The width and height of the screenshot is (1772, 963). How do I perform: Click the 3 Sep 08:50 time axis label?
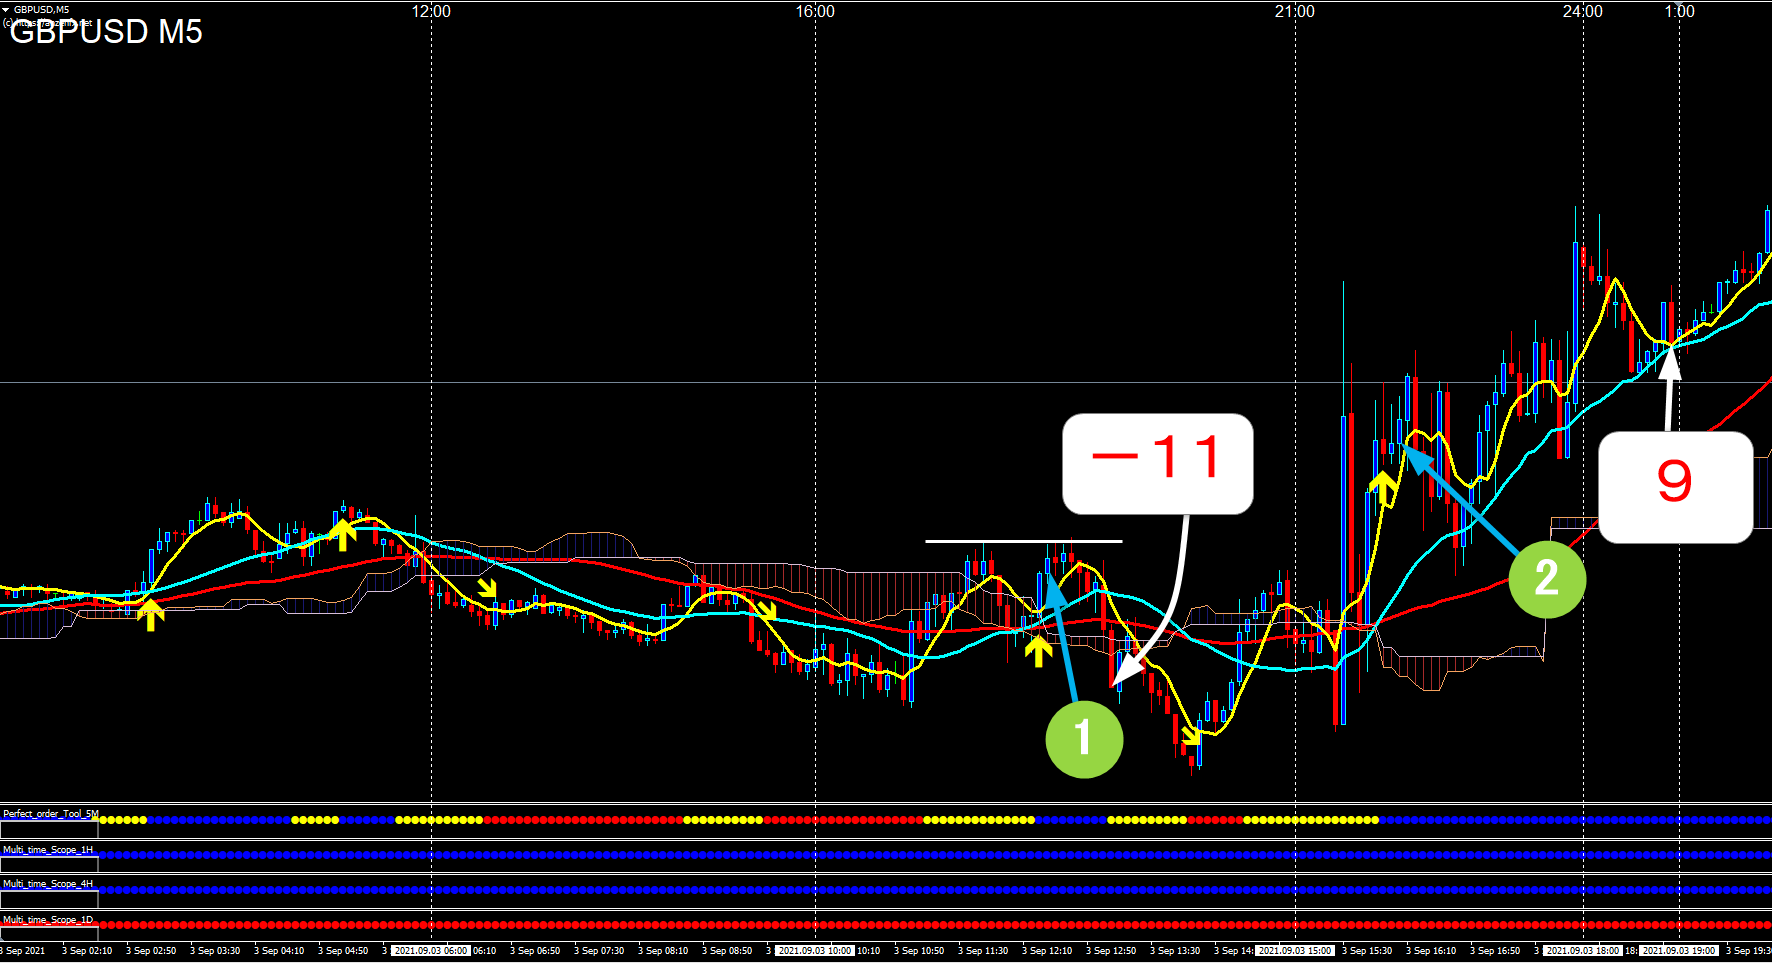tap(727, 951)
